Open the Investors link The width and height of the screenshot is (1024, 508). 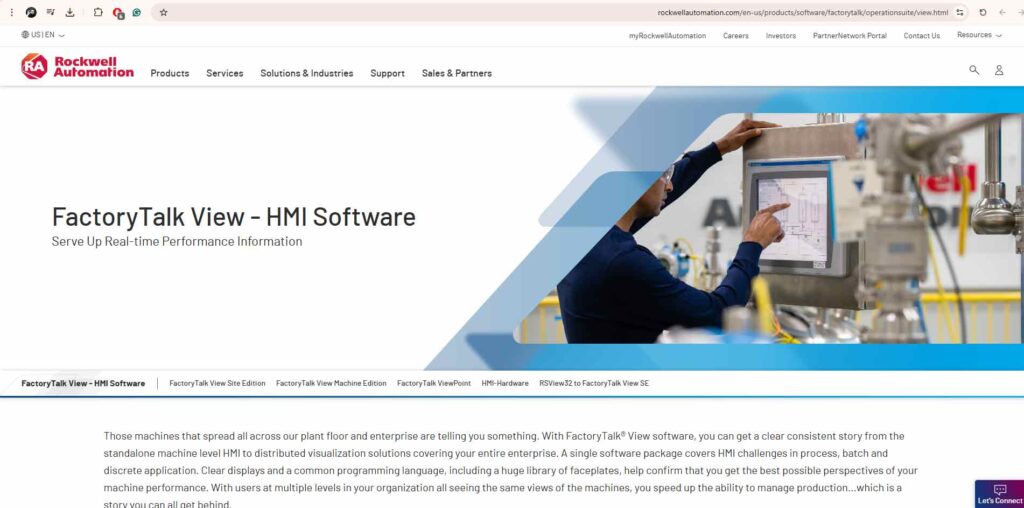(781, 36)
